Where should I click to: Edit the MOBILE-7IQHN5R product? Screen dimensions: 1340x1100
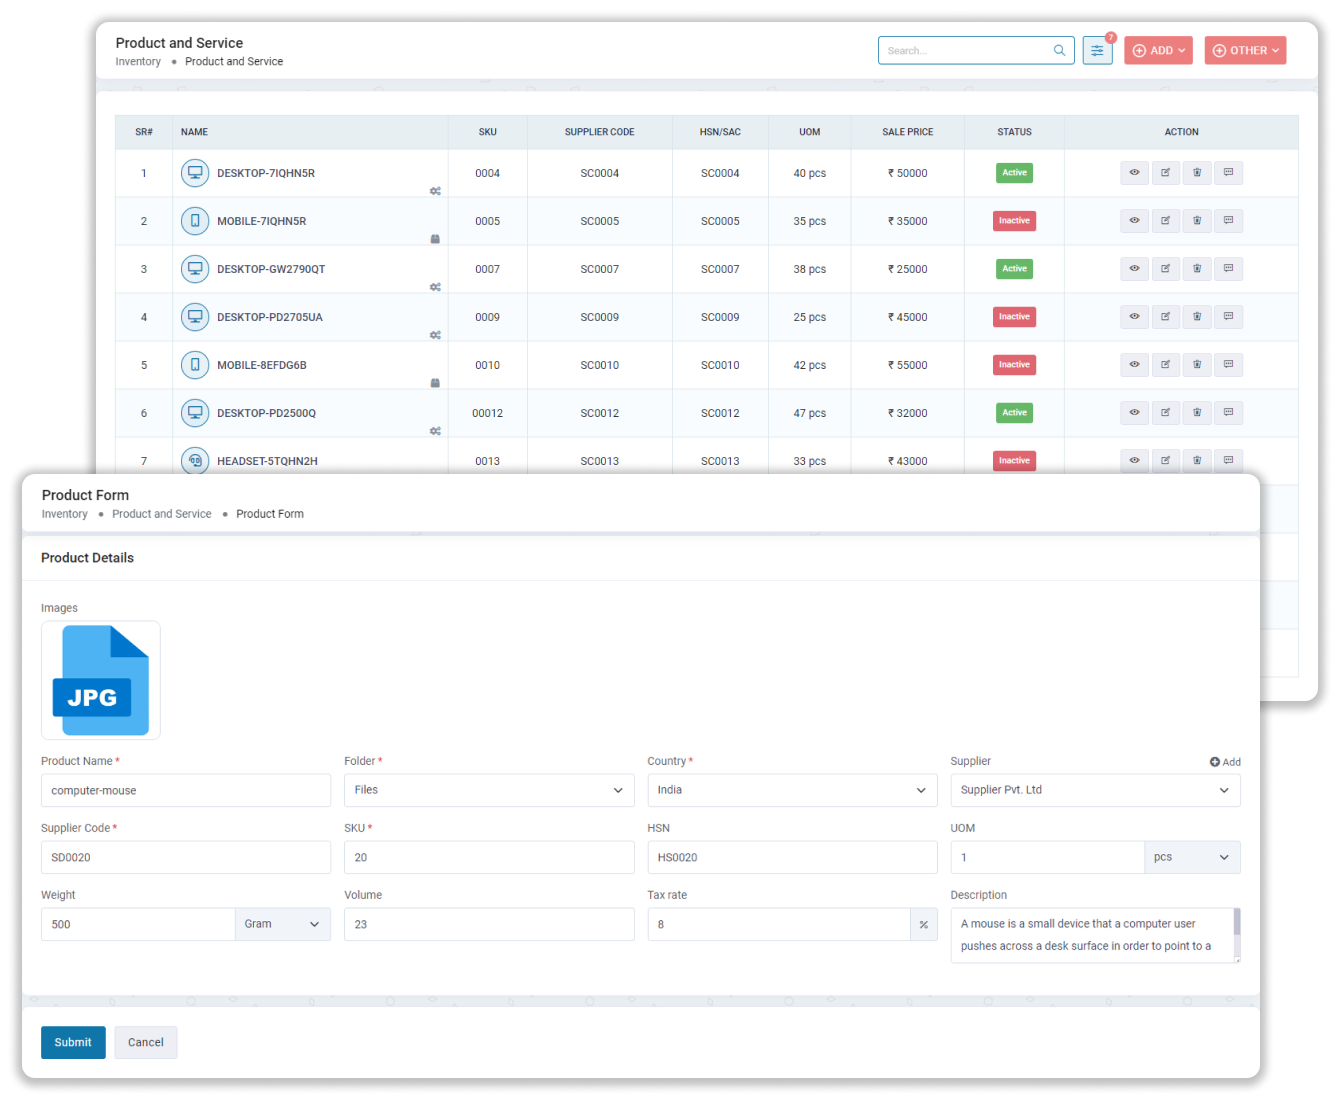coord(1165,220)
